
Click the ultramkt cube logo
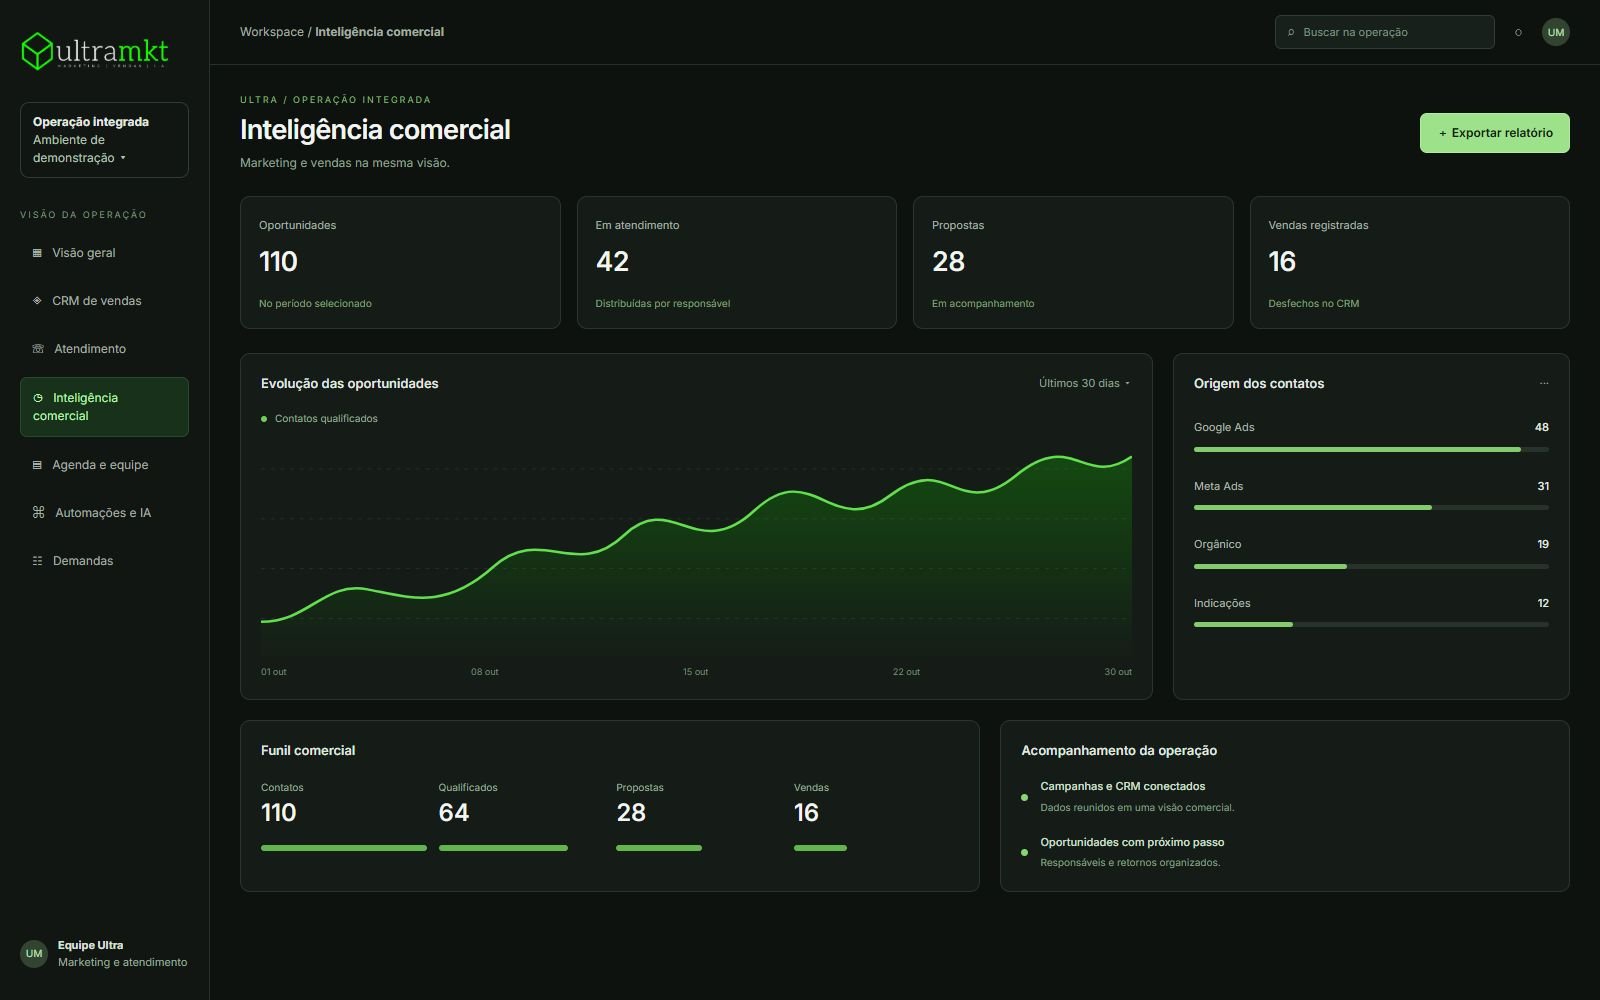(x=37, y=51)
